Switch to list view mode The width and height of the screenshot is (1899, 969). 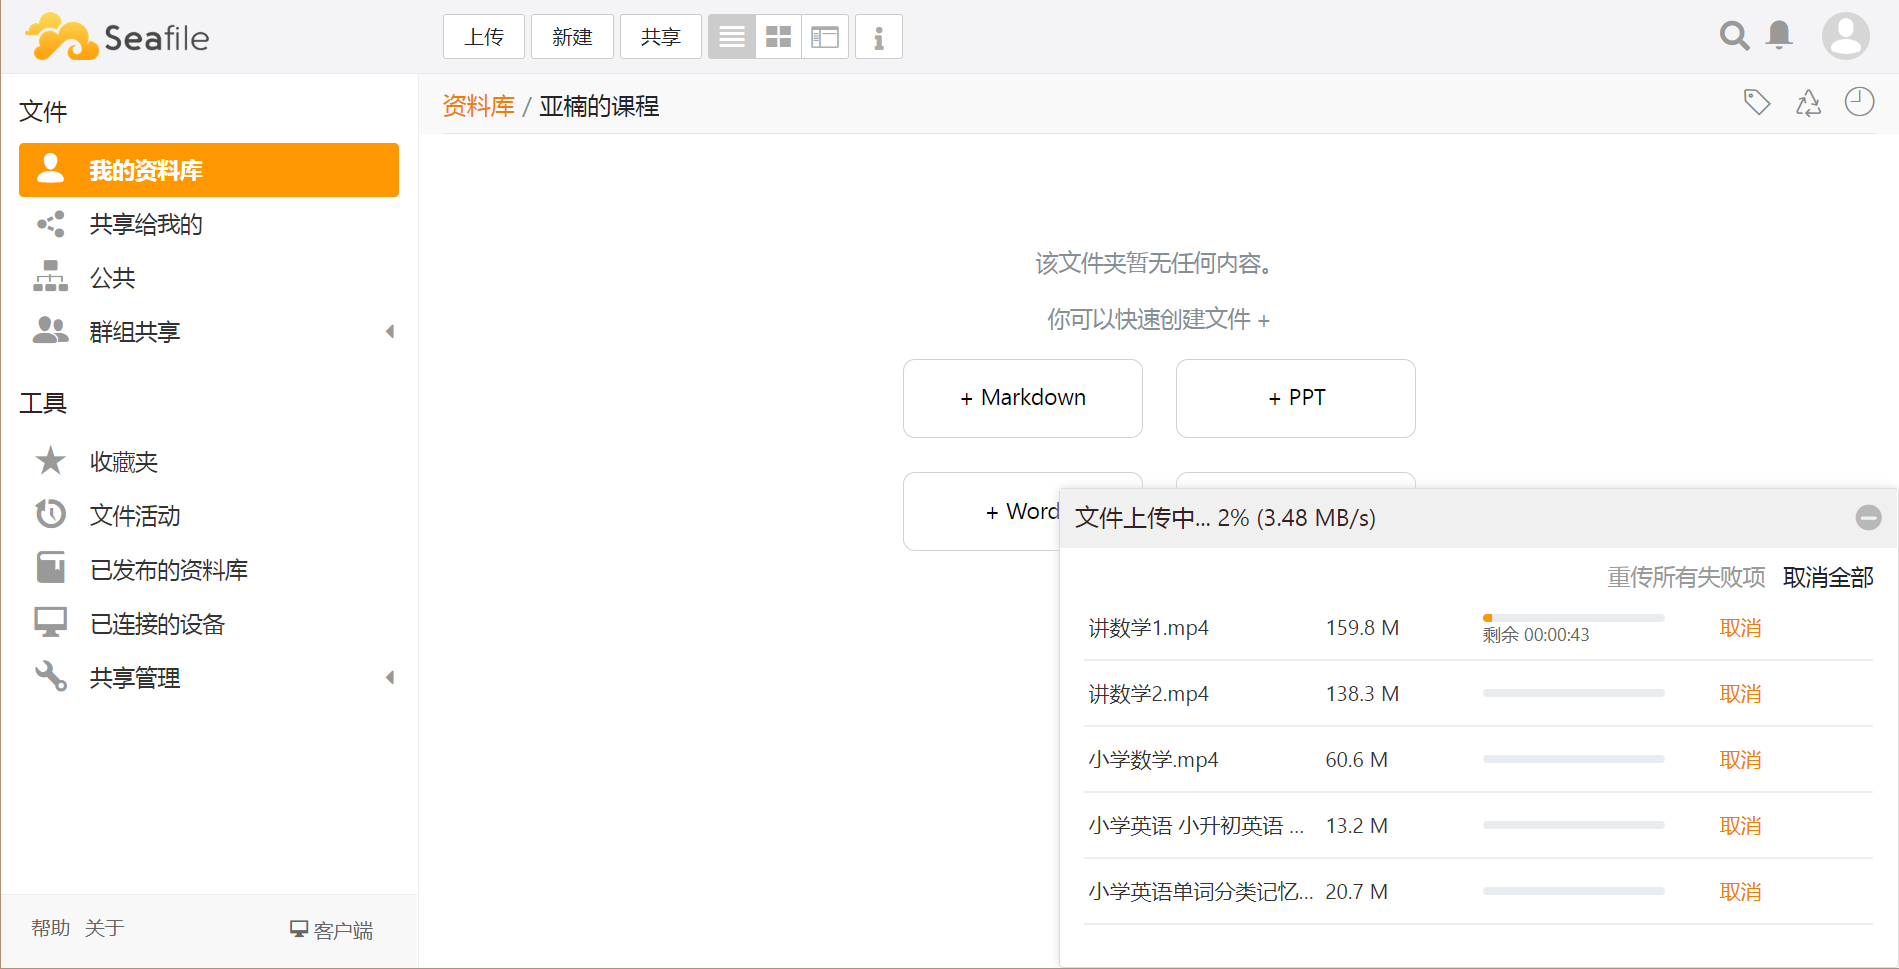coord(732,37)
